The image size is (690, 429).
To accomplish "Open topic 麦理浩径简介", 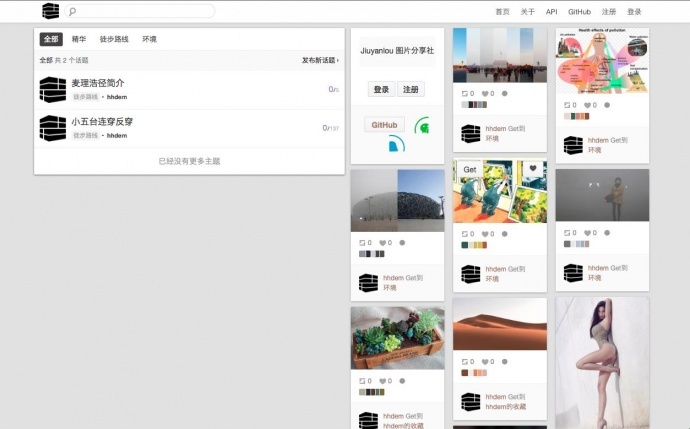I will click(x=98, y=83).
